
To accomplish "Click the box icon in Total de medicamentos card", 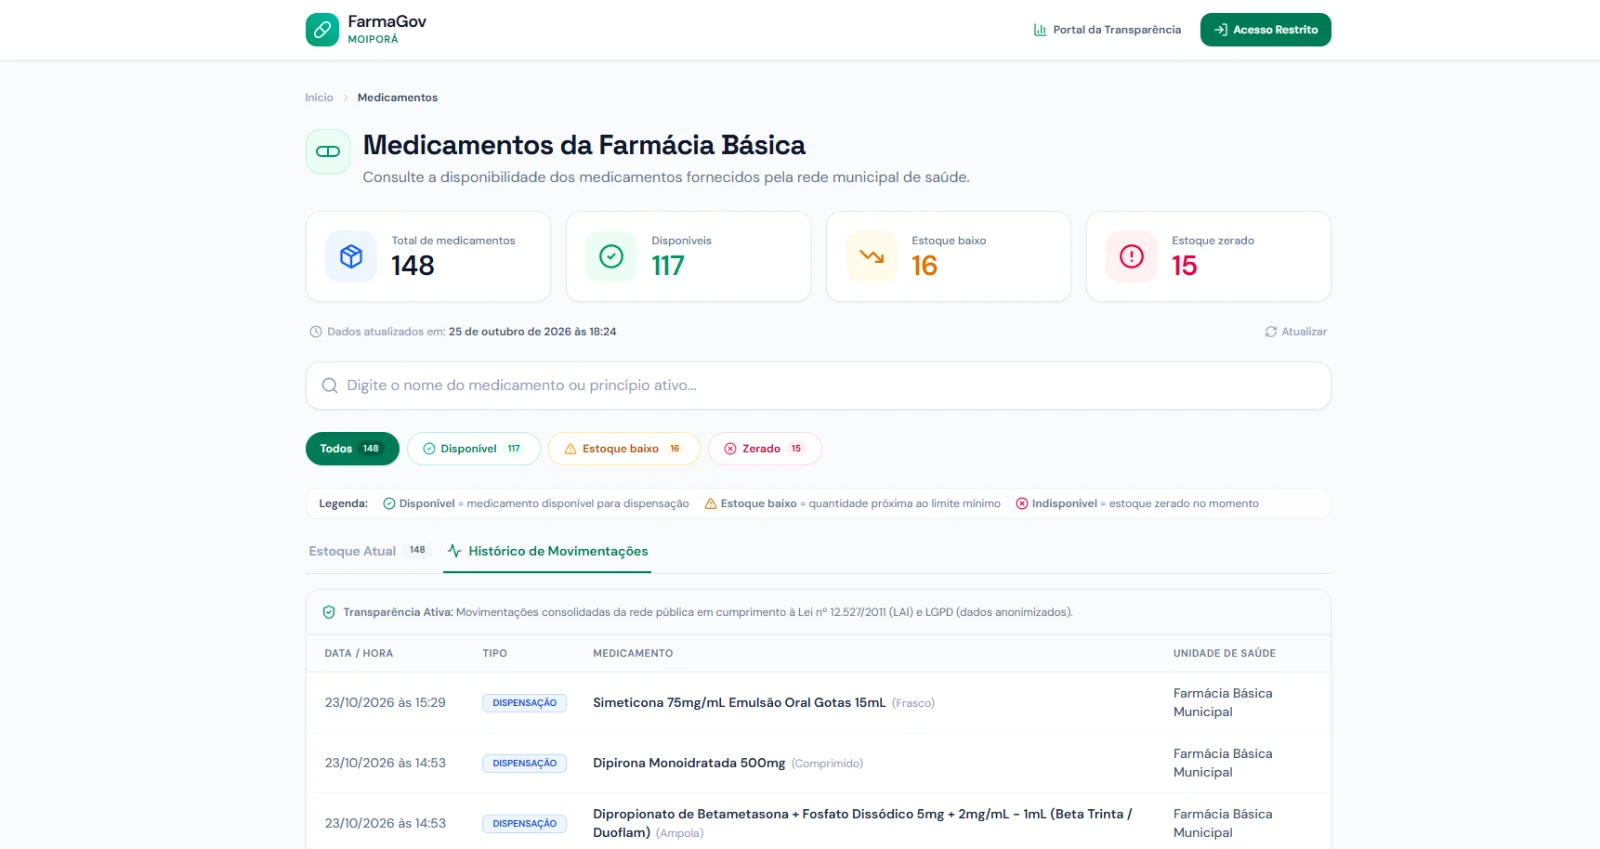I will [351, 257].
